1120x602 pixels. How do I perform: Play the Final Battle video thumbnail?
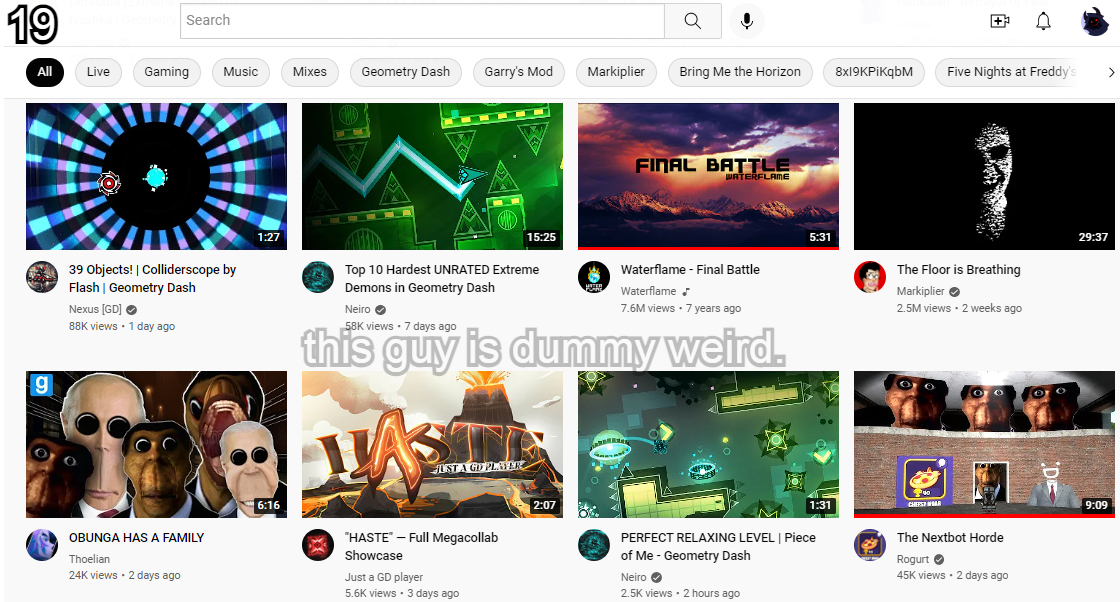point(708,176)
